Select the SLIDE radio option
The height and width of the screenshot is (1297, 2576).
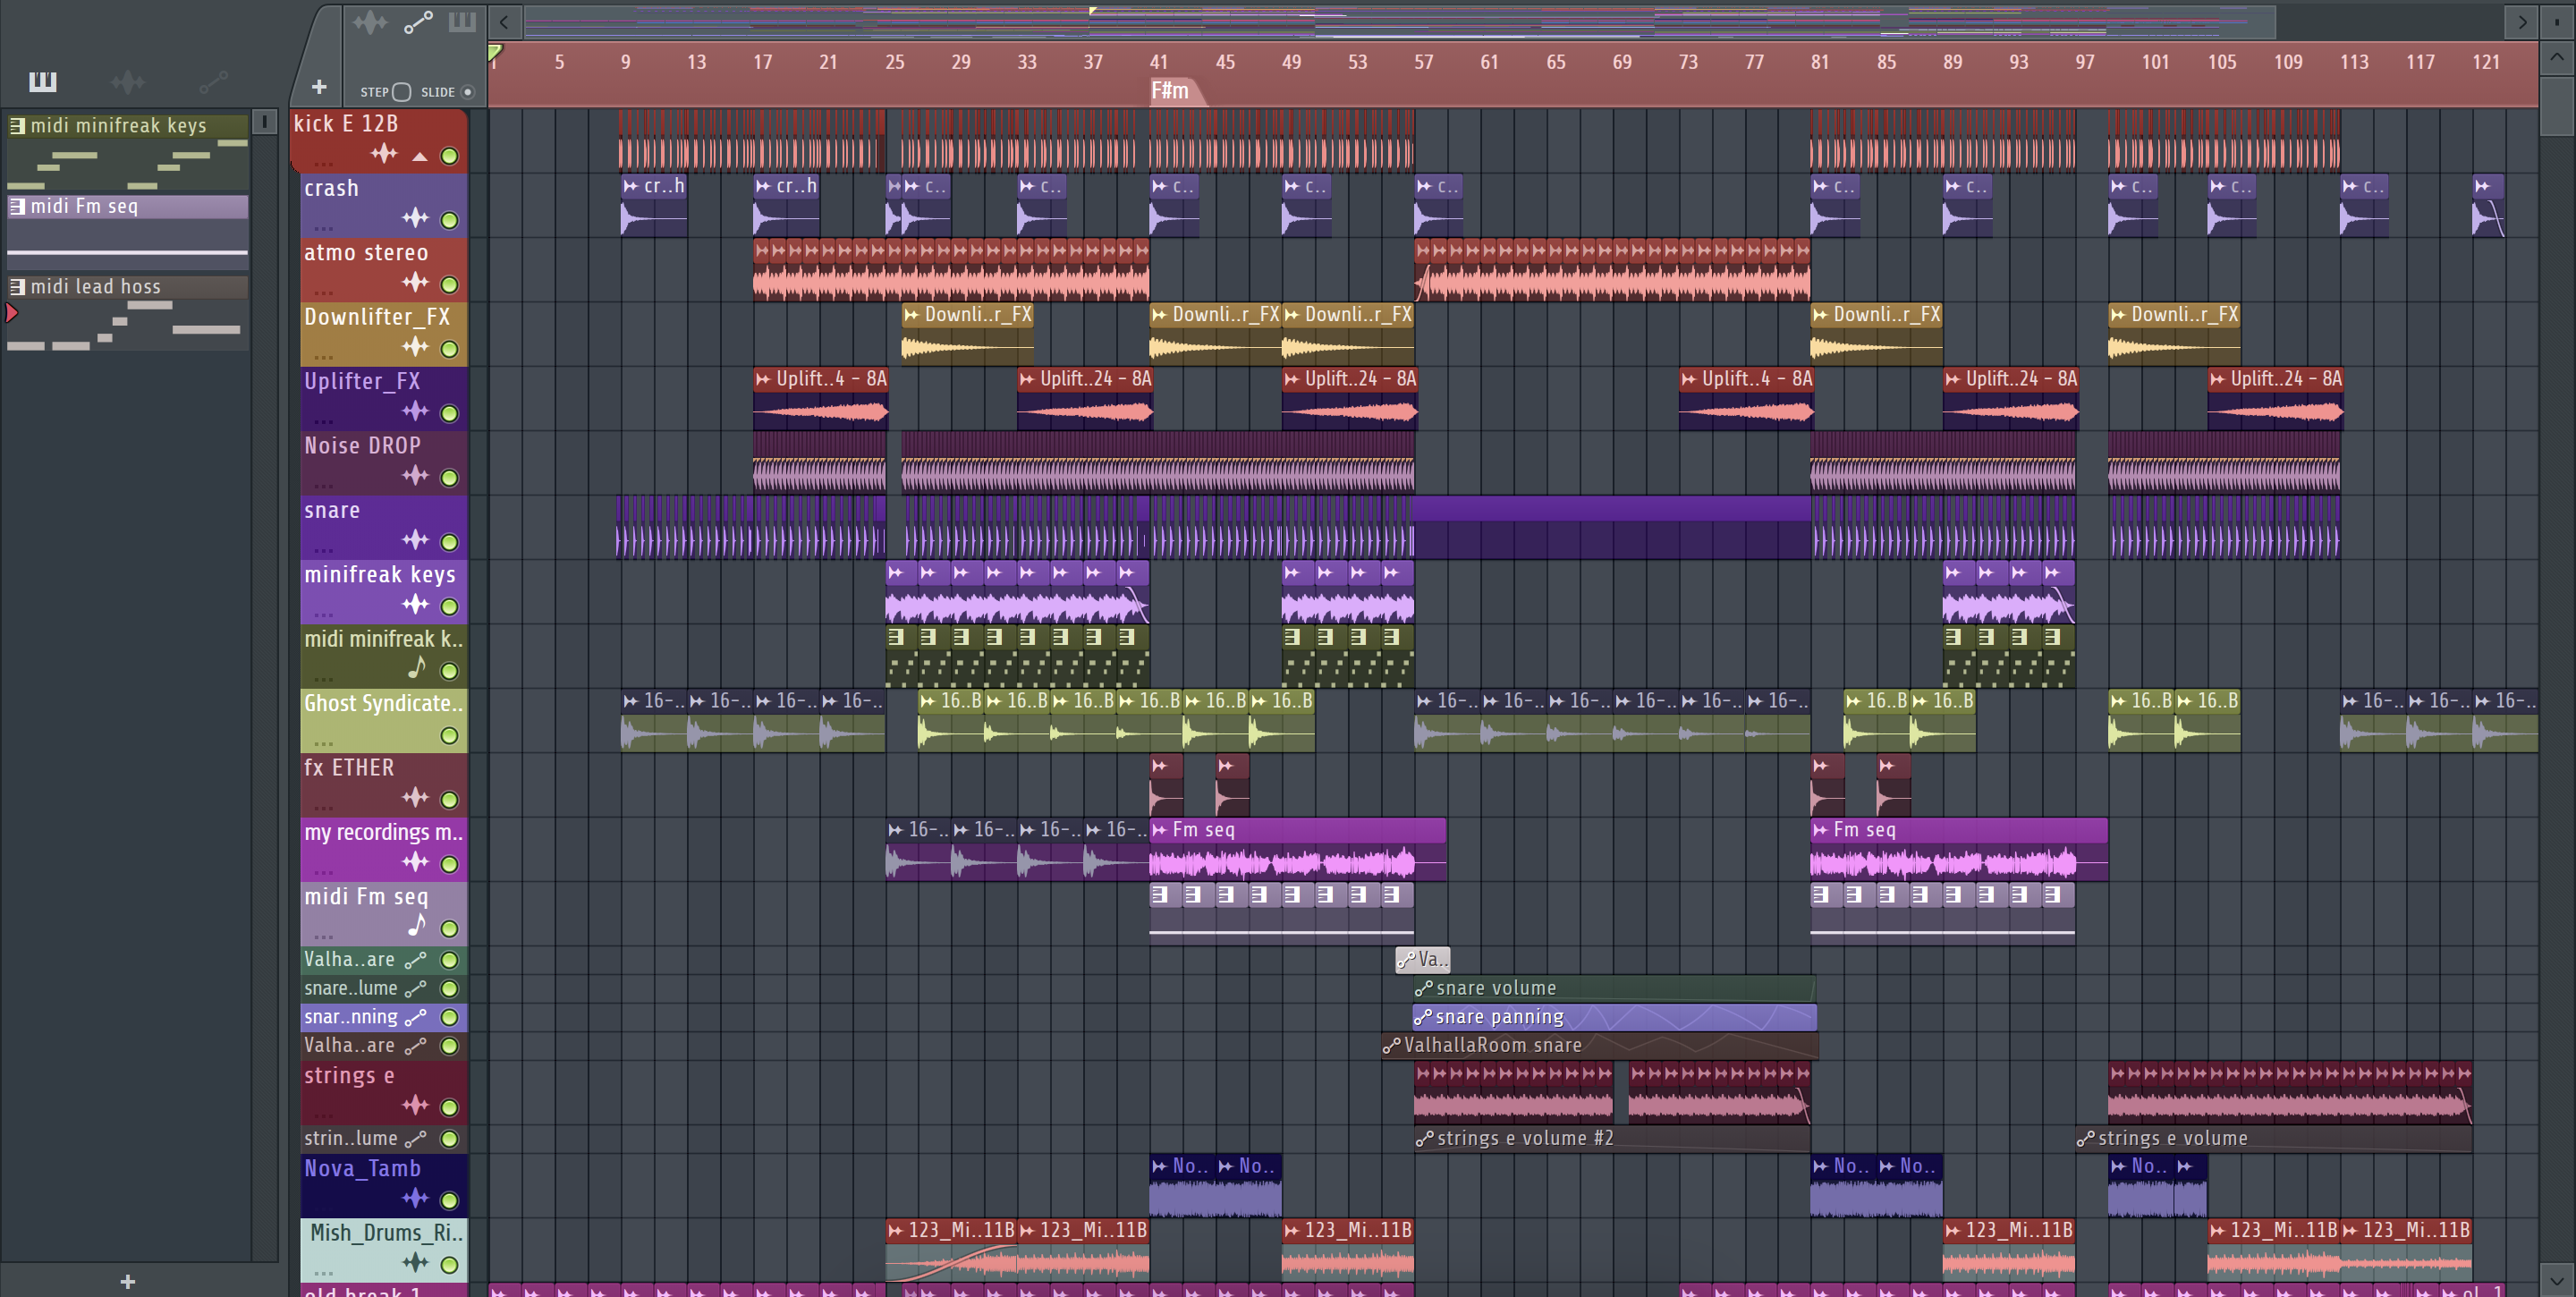[467, 92]
